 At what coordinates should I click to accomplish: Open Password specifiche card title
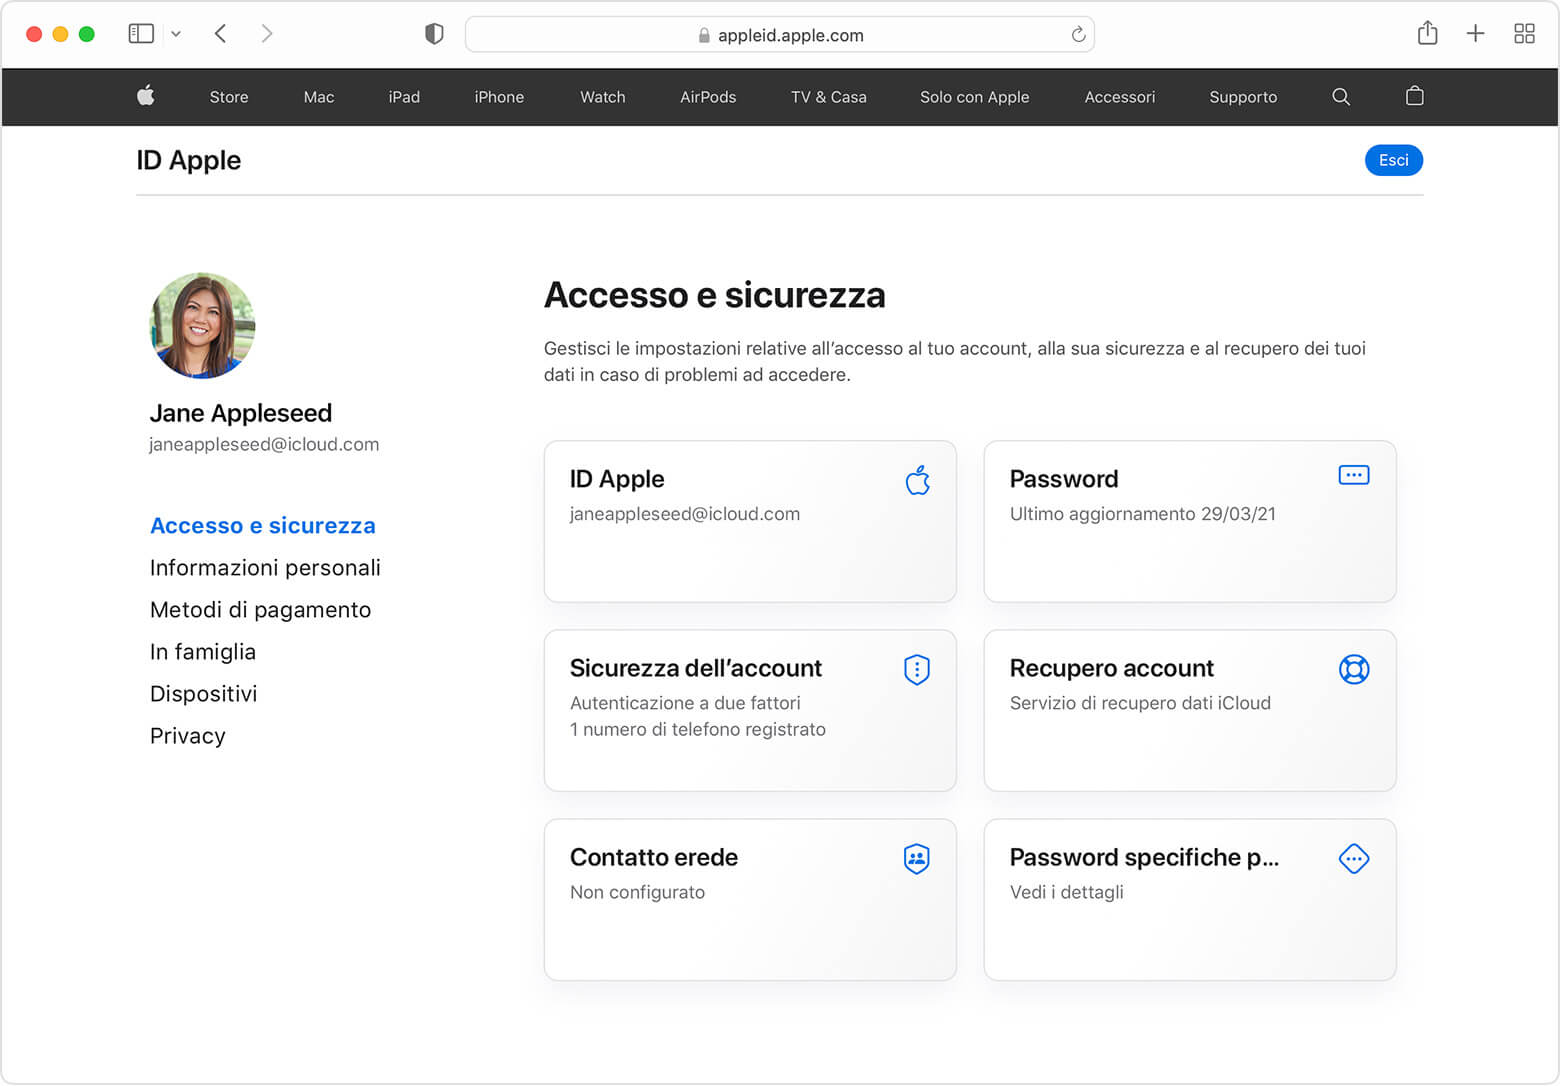click(x=1144, y=857)
